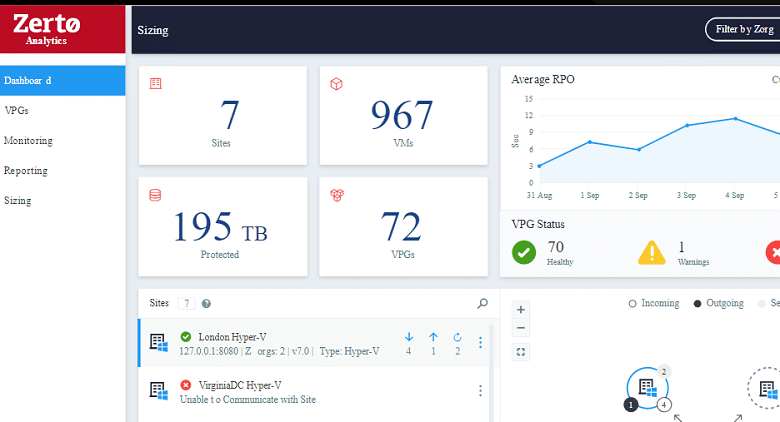Viewport: 780px width, 422px height.
Task: Select the London Hyper-V site name
Action: [232, 337]
